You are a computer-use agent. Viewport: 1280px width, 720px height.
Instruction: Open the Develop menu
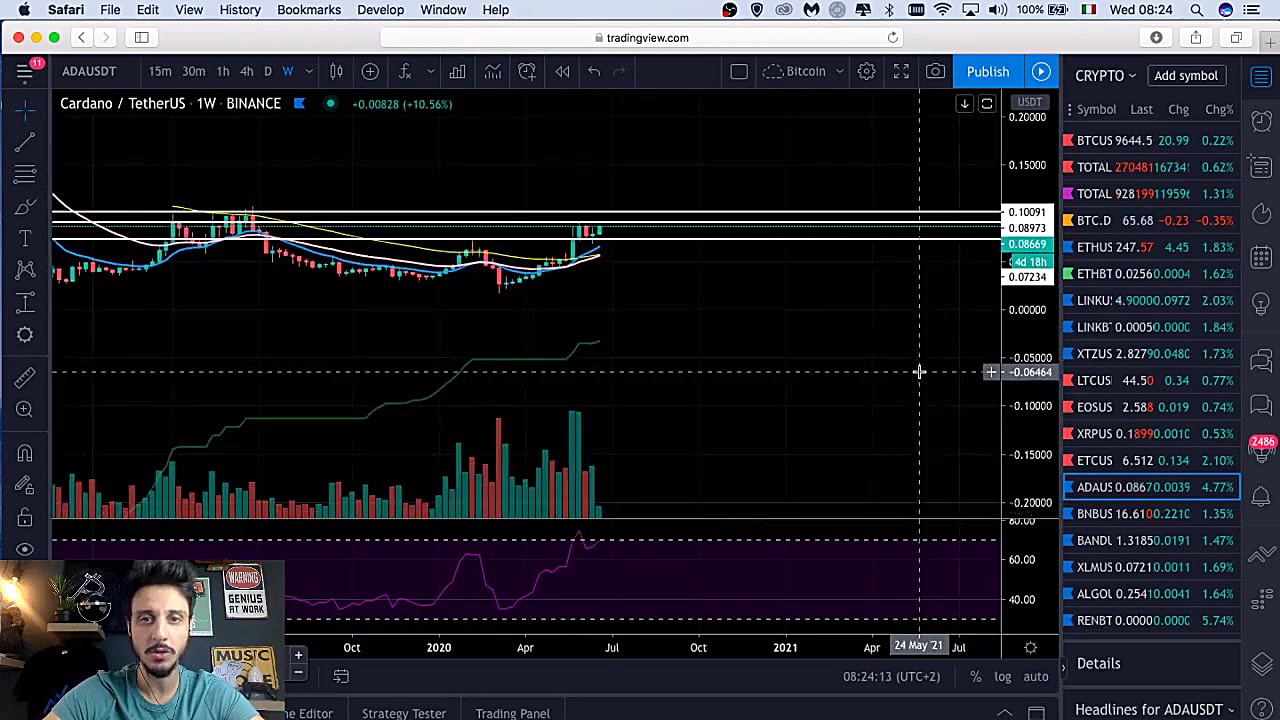381,10
